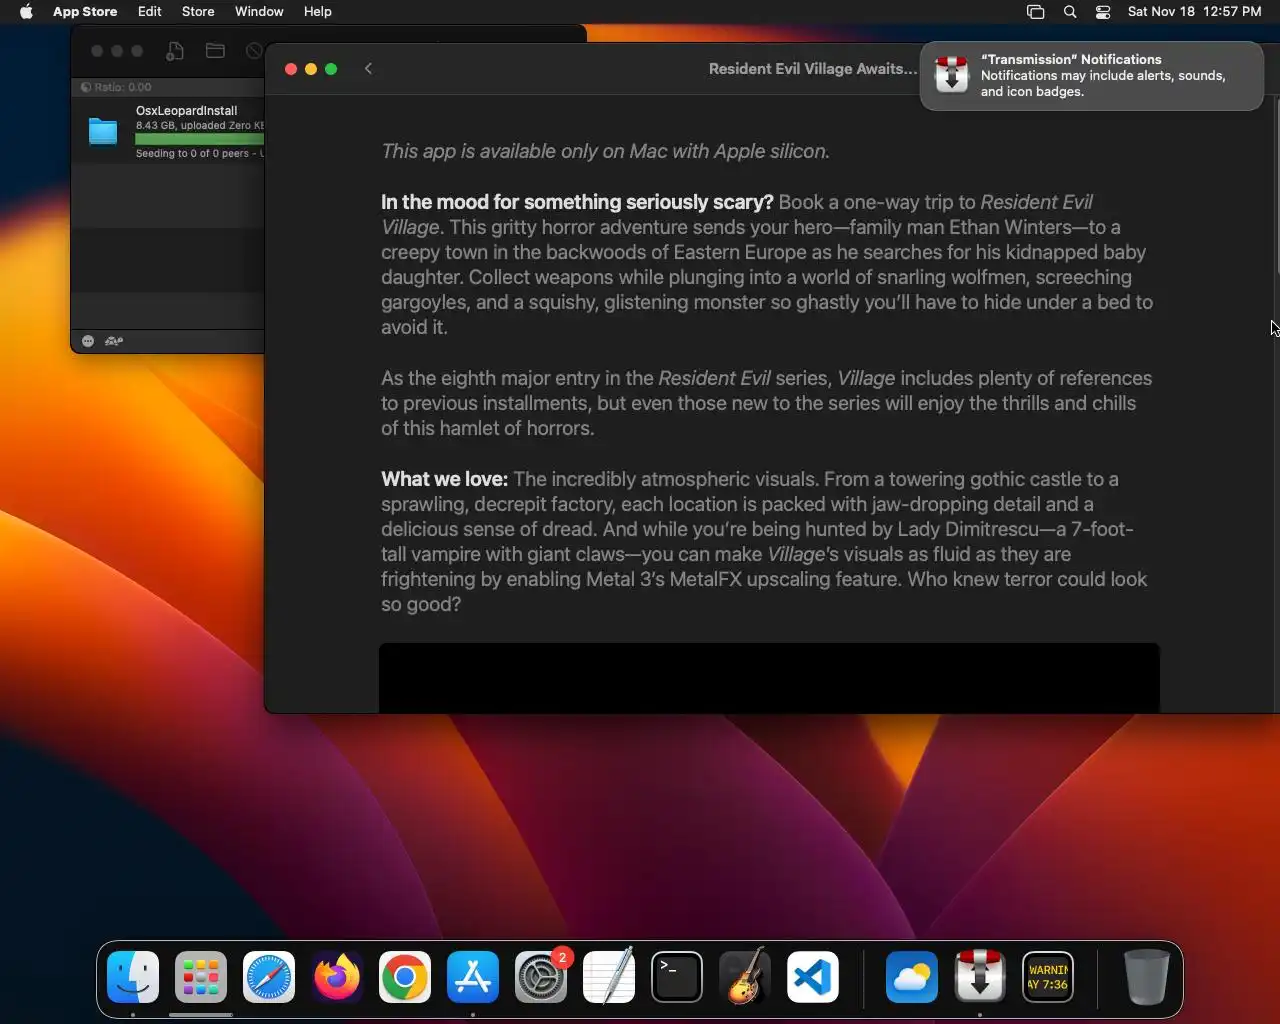Open the Trash from the Dock
Screen dimensions: 1280x1024
pos(1146,977)
